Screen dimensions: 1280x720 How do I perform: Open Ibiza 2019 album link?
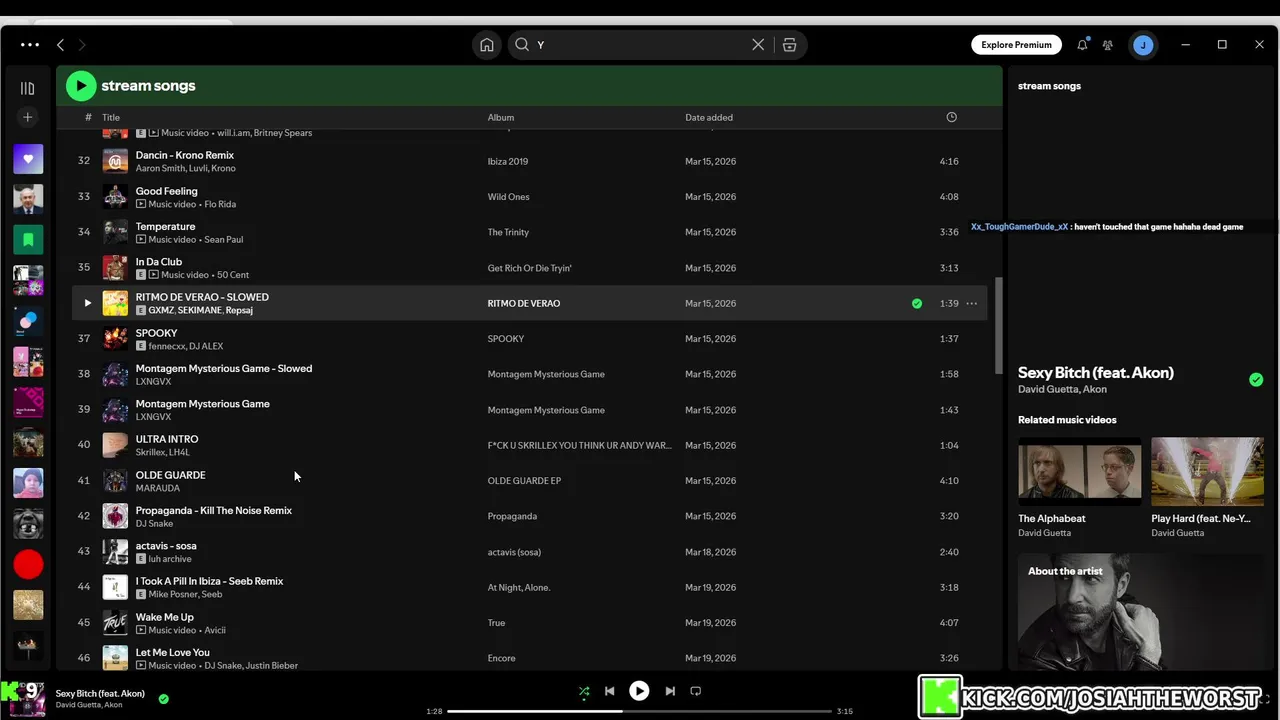click(508, 161)
